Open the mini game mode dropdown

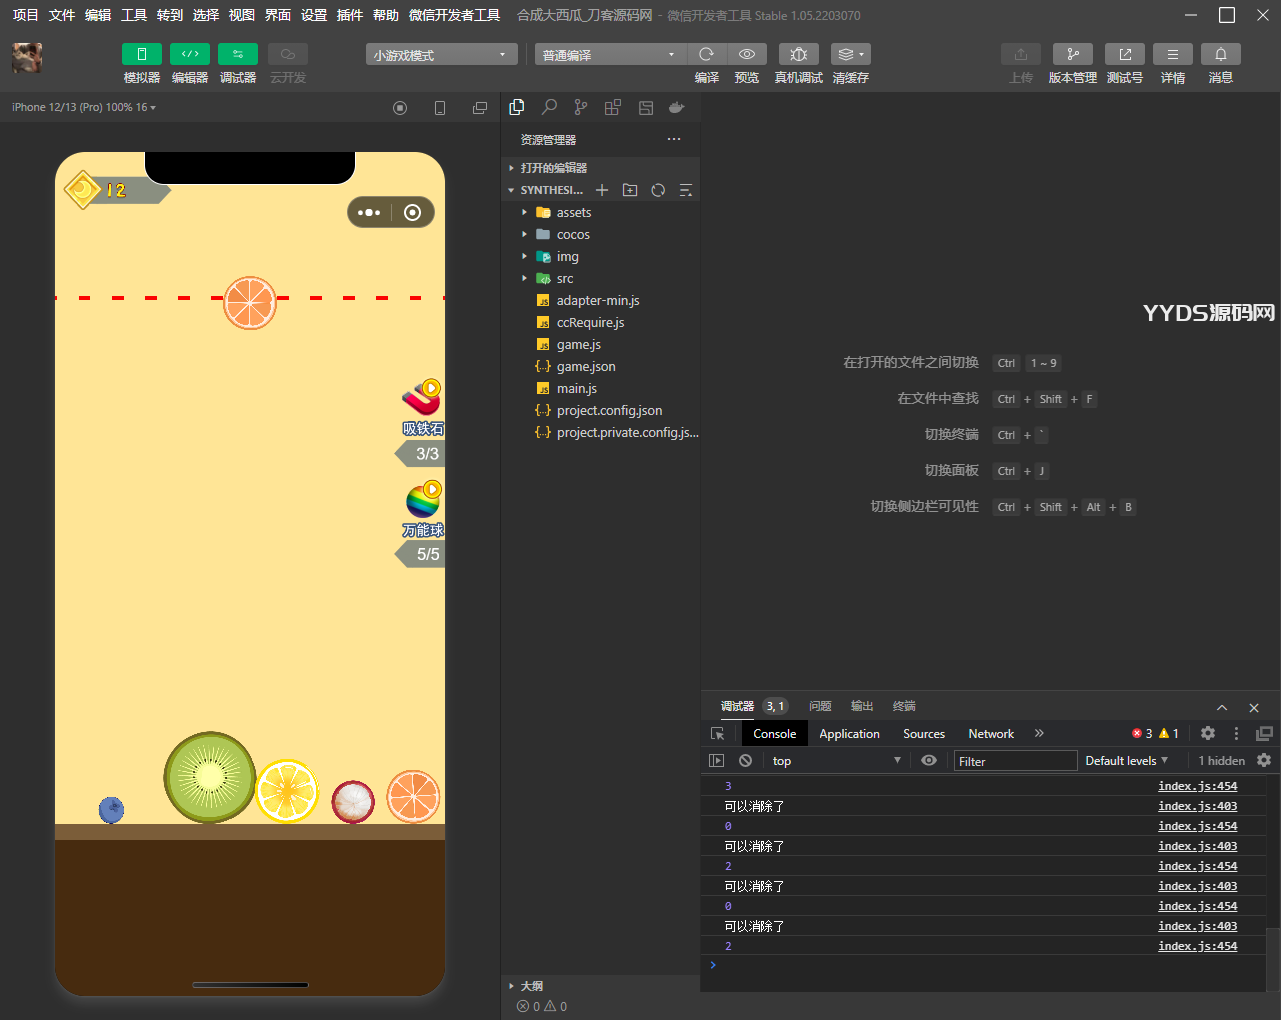tap(441, 55)
